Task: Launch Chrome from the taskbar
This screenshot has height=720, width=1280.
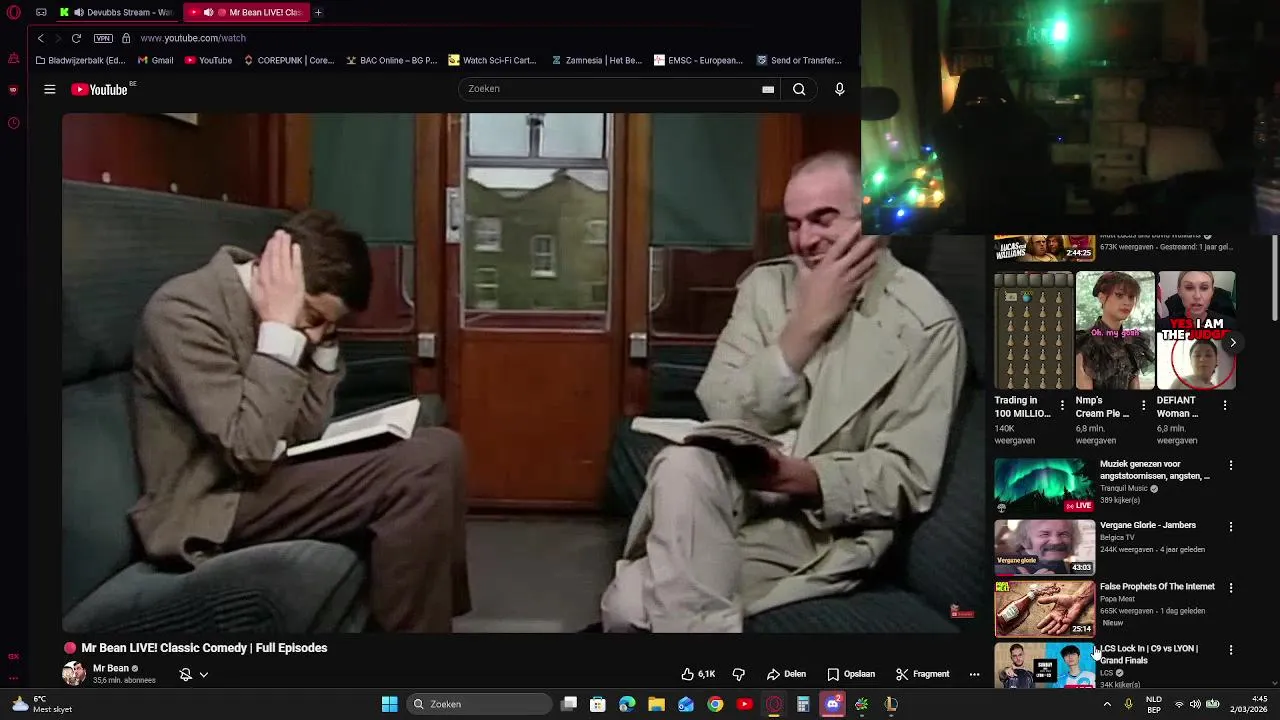Action: 715,704
